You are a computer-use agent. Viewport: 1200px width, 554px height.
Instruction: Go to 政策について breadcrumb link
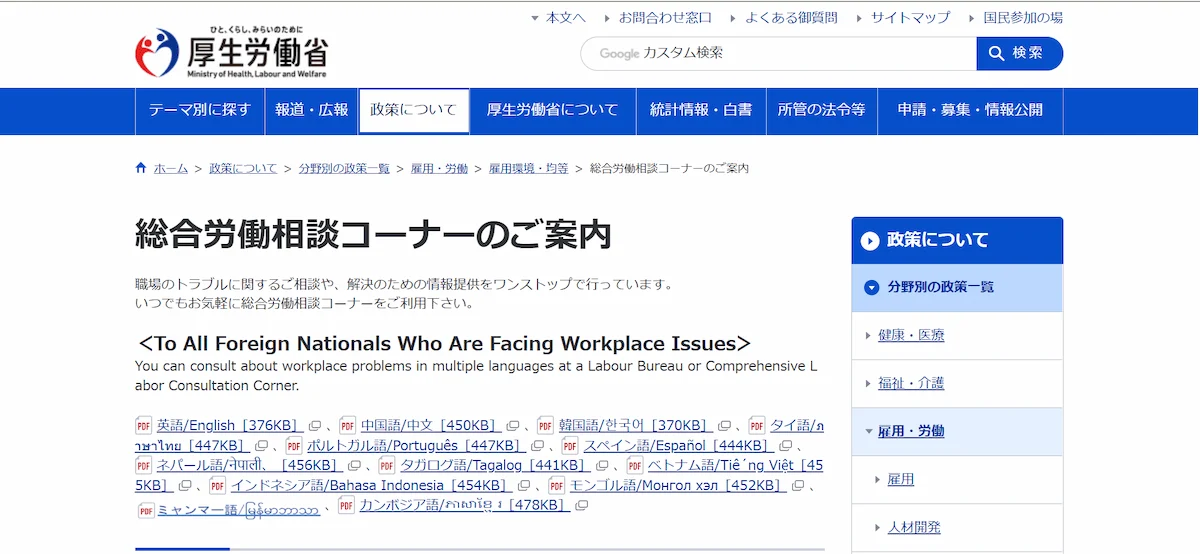(x=243, y=168)
